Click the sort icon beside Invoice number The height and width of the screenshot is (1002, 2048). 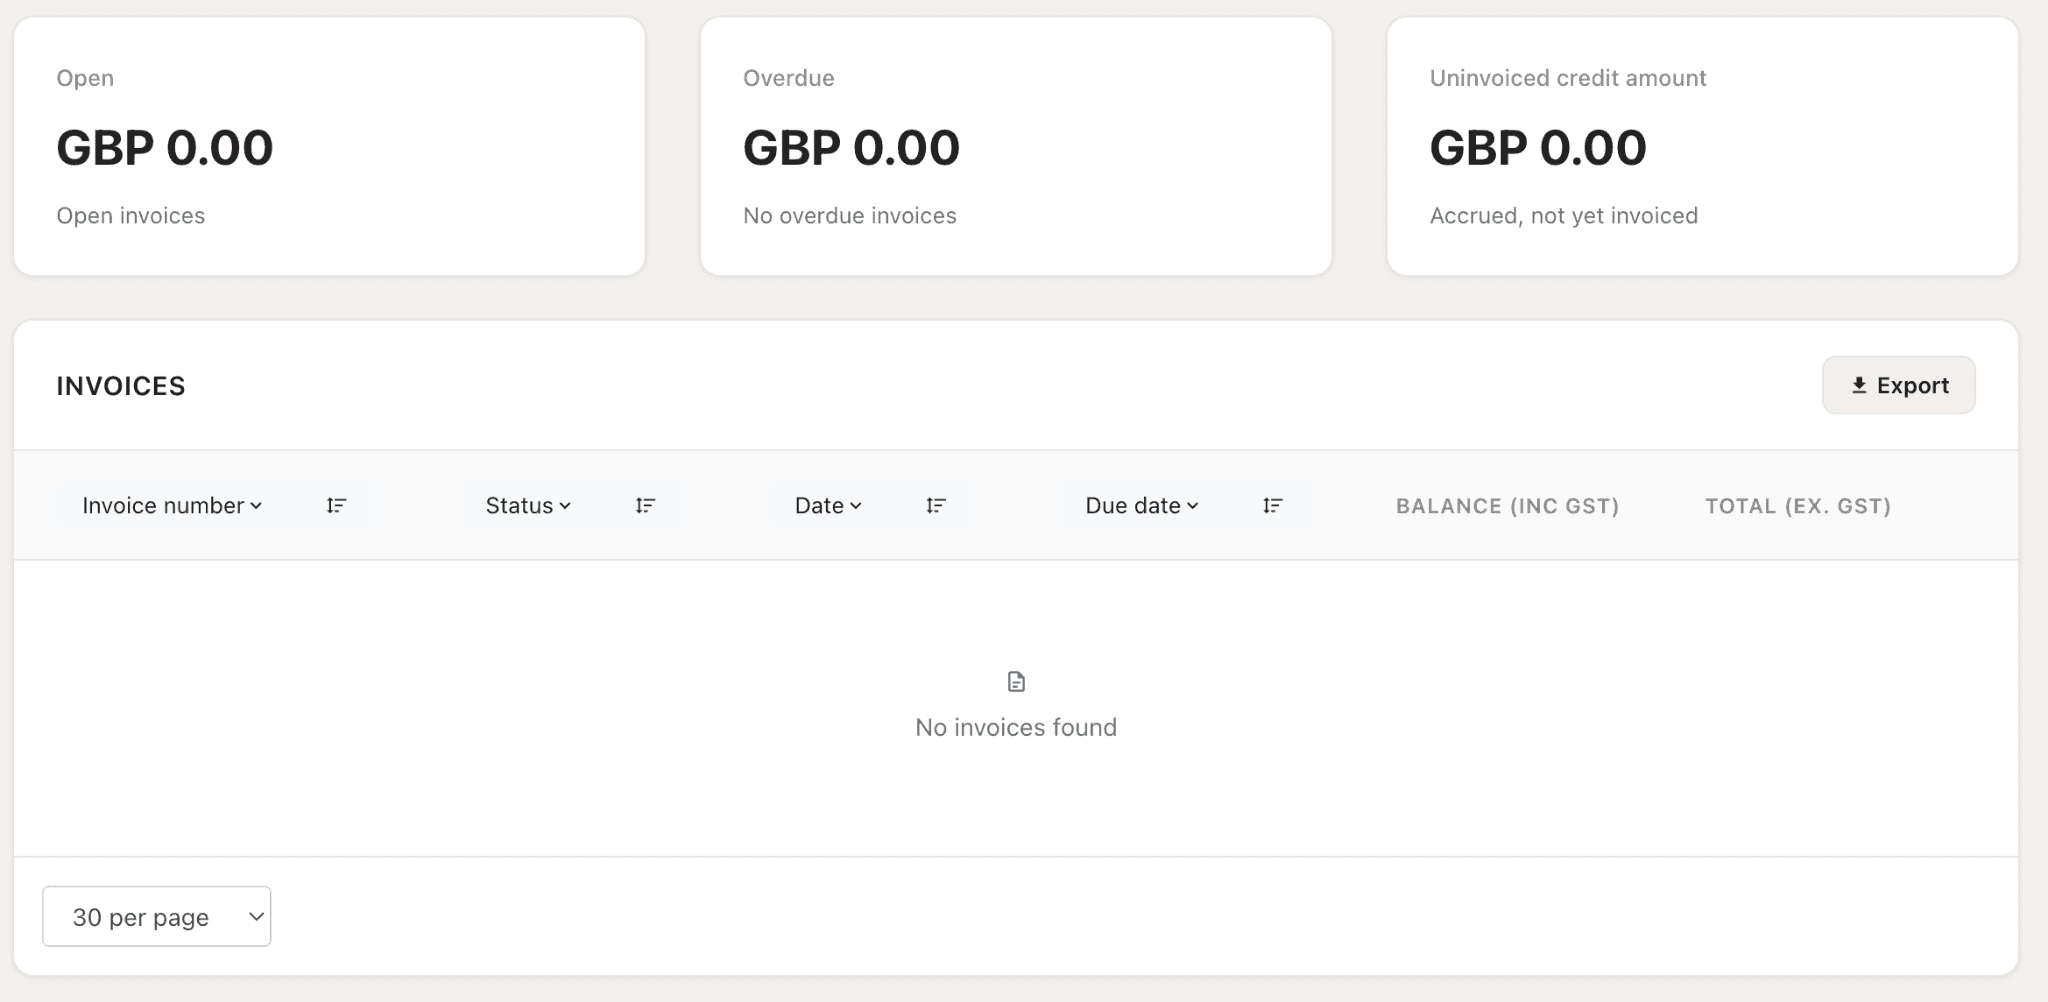(x=336, y=506)
